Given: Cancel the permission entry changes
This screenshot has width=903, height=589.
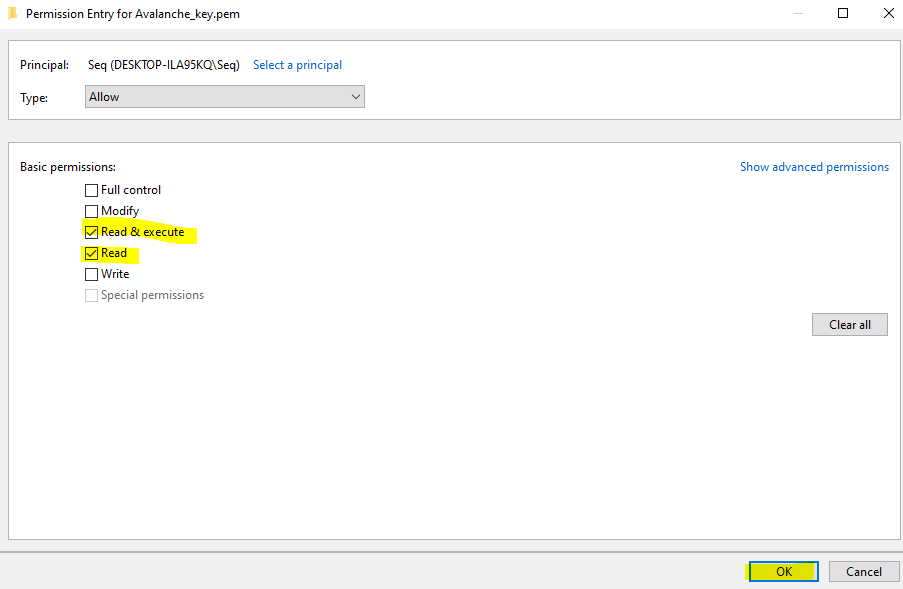Looking at the screenshot, I should [x=863, y=572].
